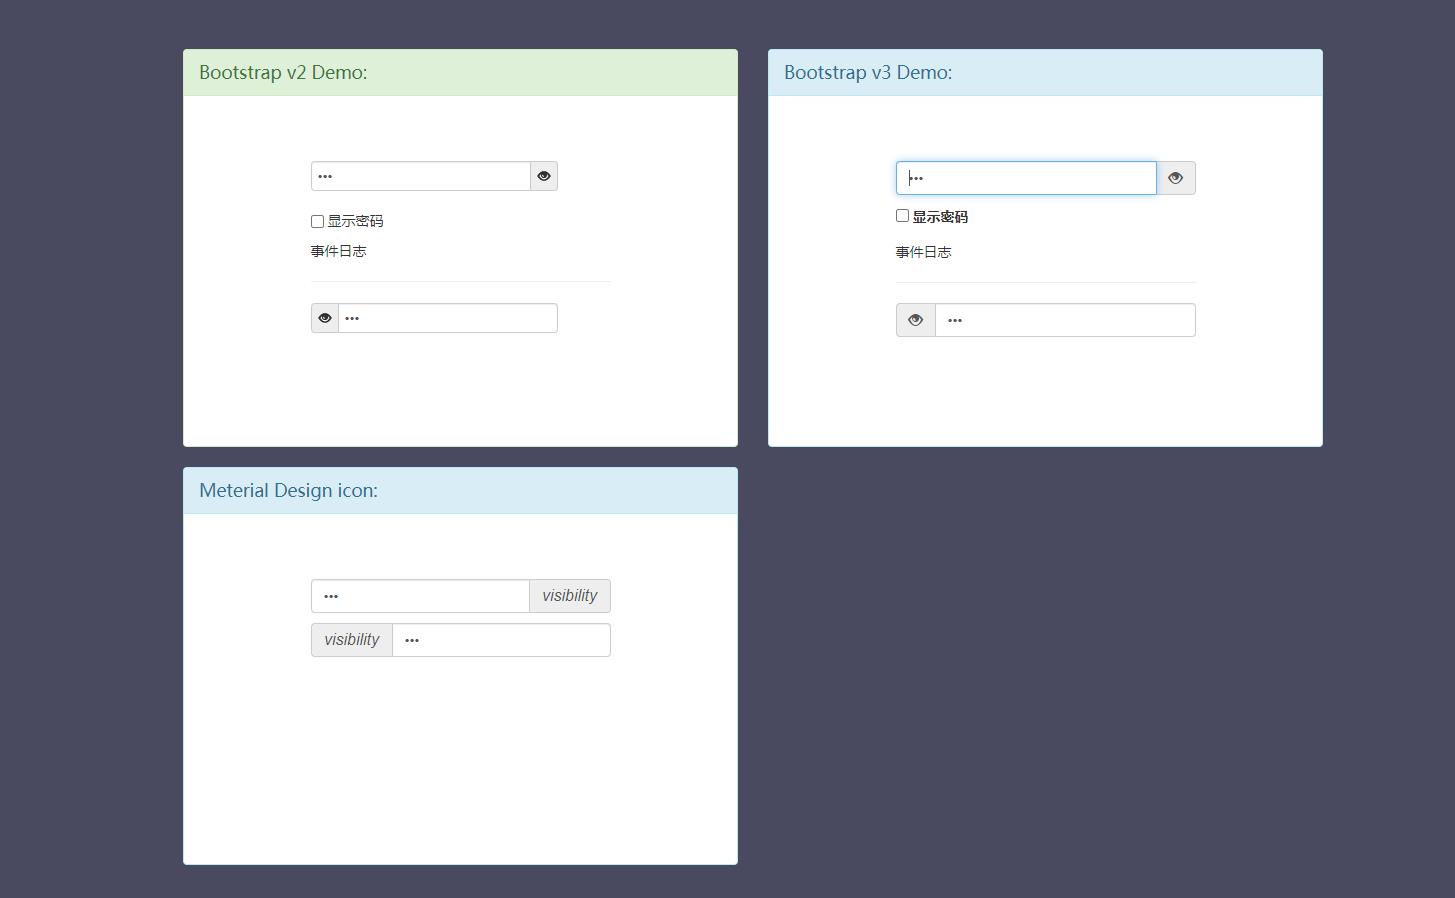
Task: Click 事件日志 text in Bootstrap v3 demo
Action: click(x=924, y=252)
